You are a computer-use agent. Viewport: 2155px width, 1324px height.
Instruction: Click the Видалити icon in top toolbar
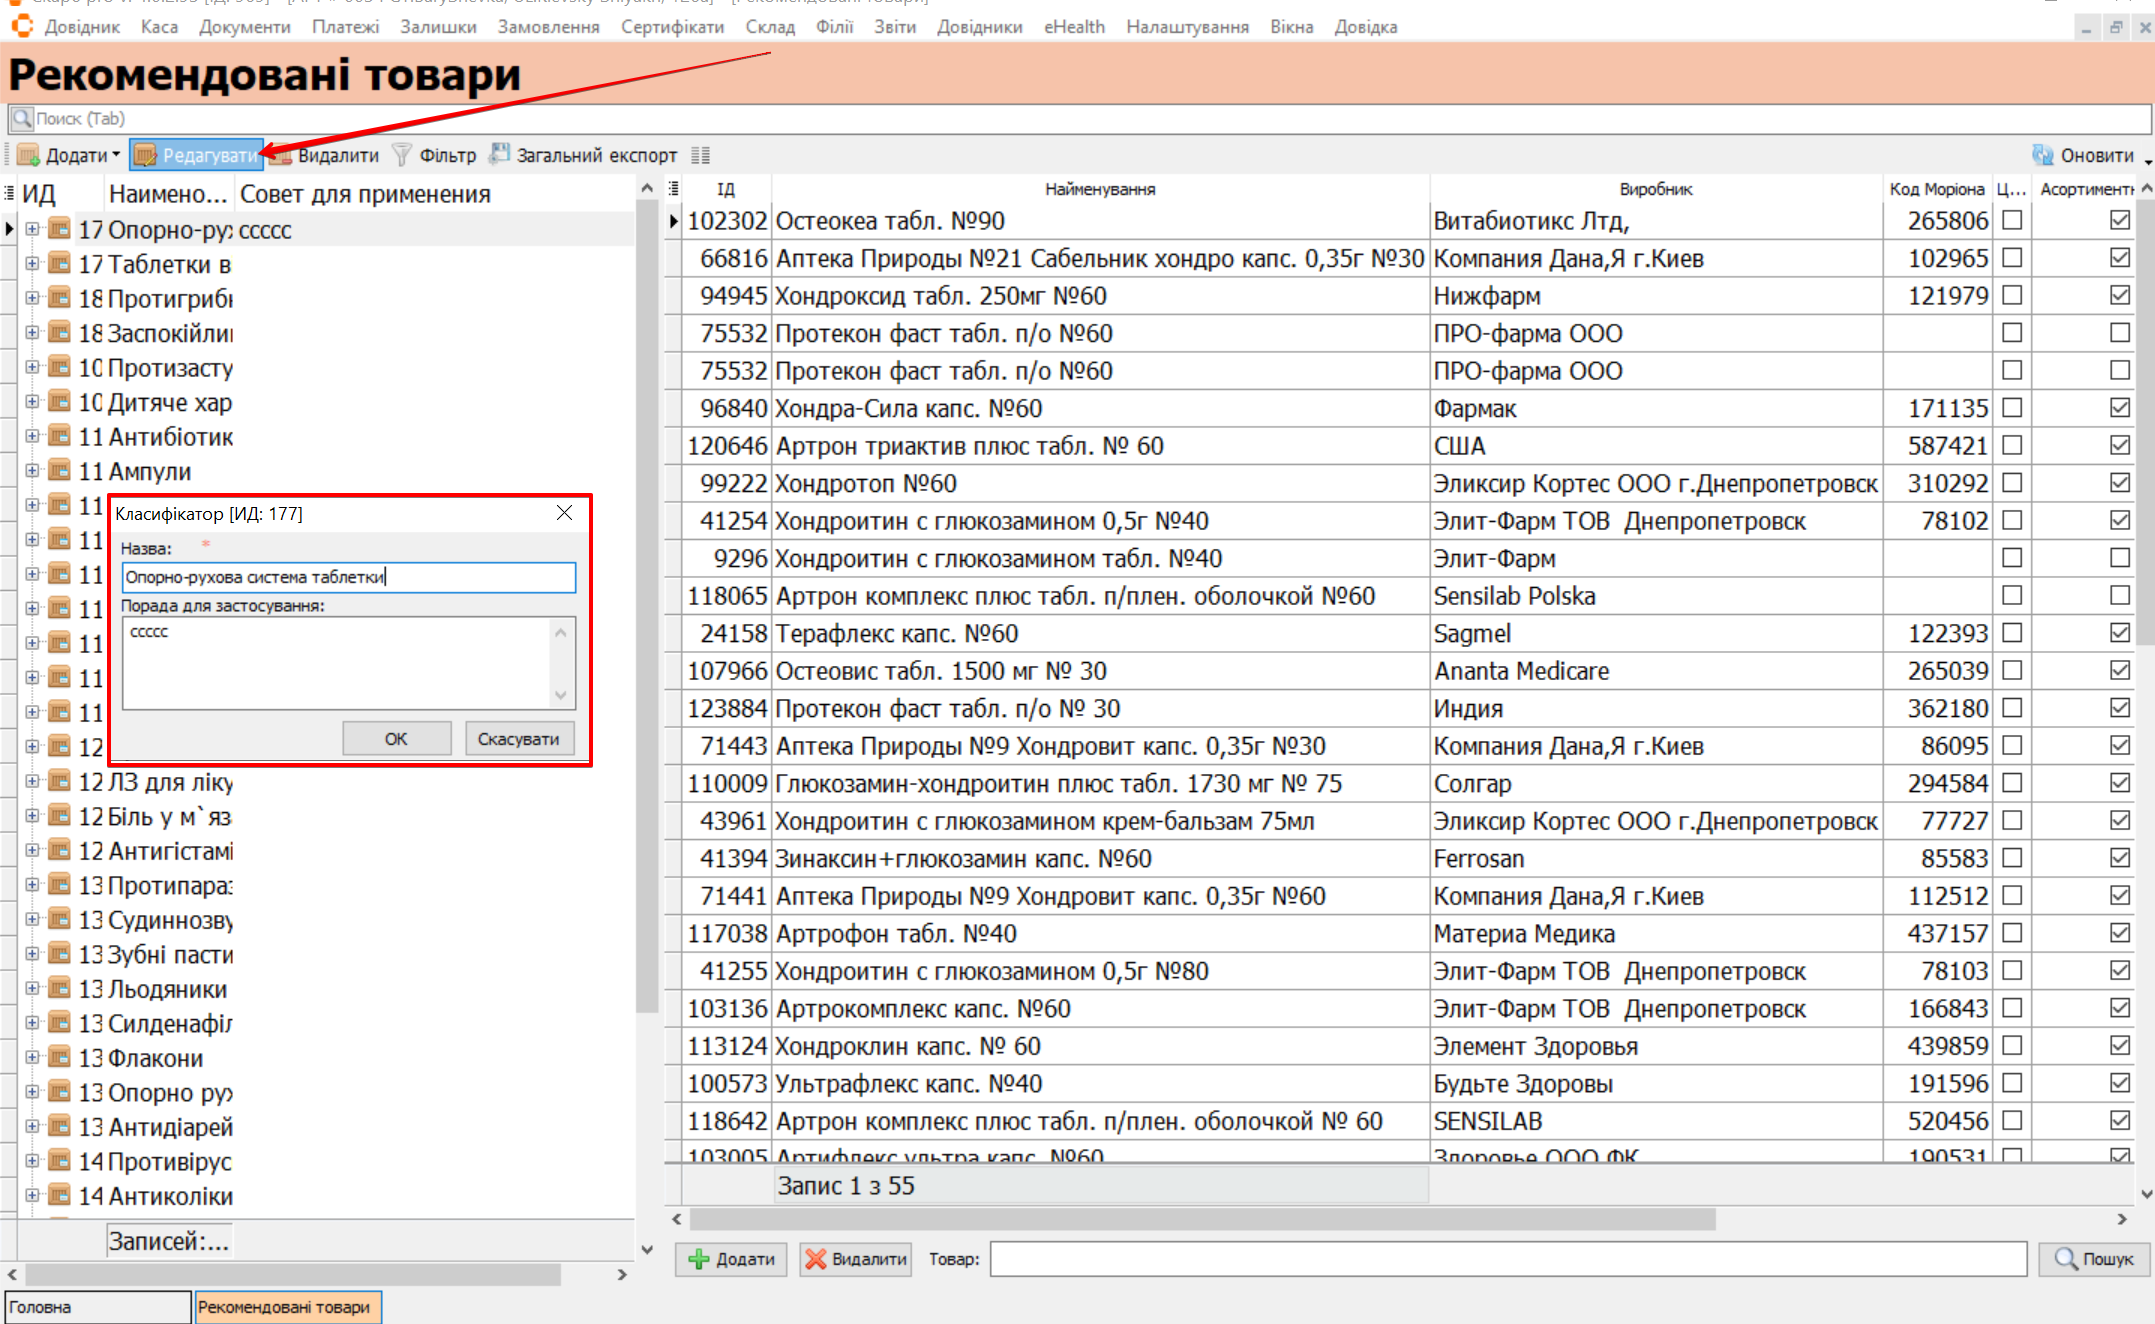[x=282, y=155]
